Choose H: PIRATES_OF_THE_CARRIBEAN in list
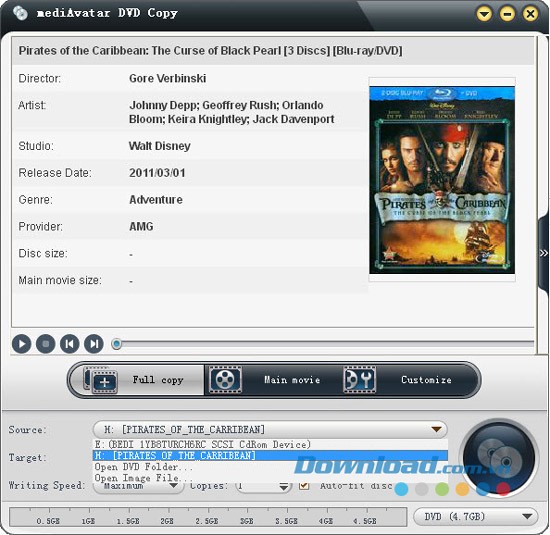This screenshot has width=550, height=535. coord(270,456)
